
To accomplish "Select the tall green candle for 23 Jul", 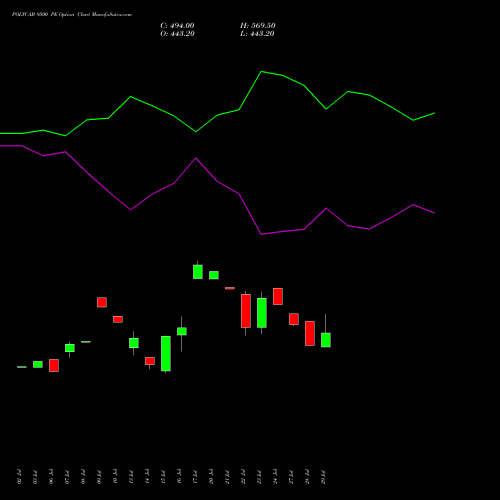I will click(x=262, y=313).
